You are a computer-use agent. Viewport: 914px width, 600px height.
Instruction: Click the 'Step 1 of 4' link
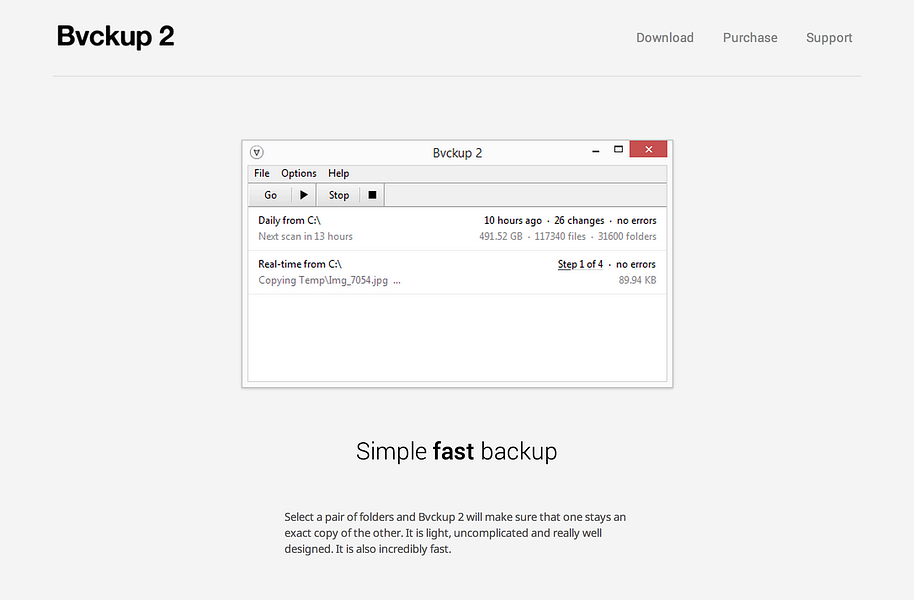coord(580,264)
